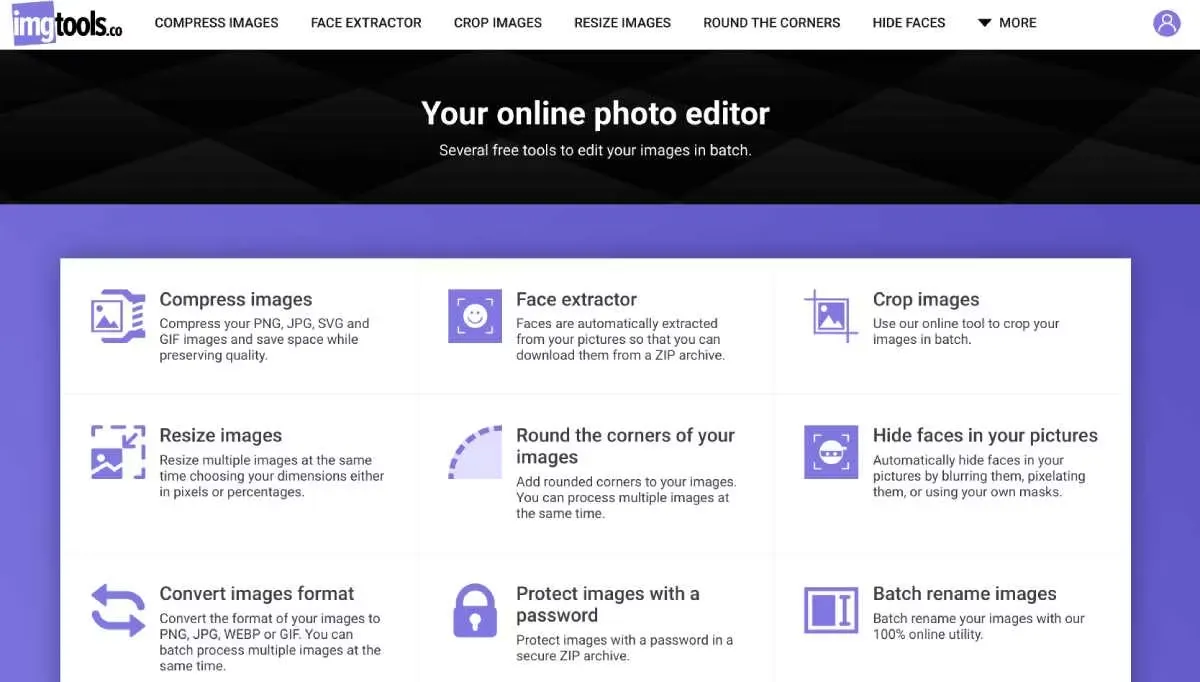Click the Batch rename images title link
Viewport: 1200px width, 682px height.
tap(964, 594)
